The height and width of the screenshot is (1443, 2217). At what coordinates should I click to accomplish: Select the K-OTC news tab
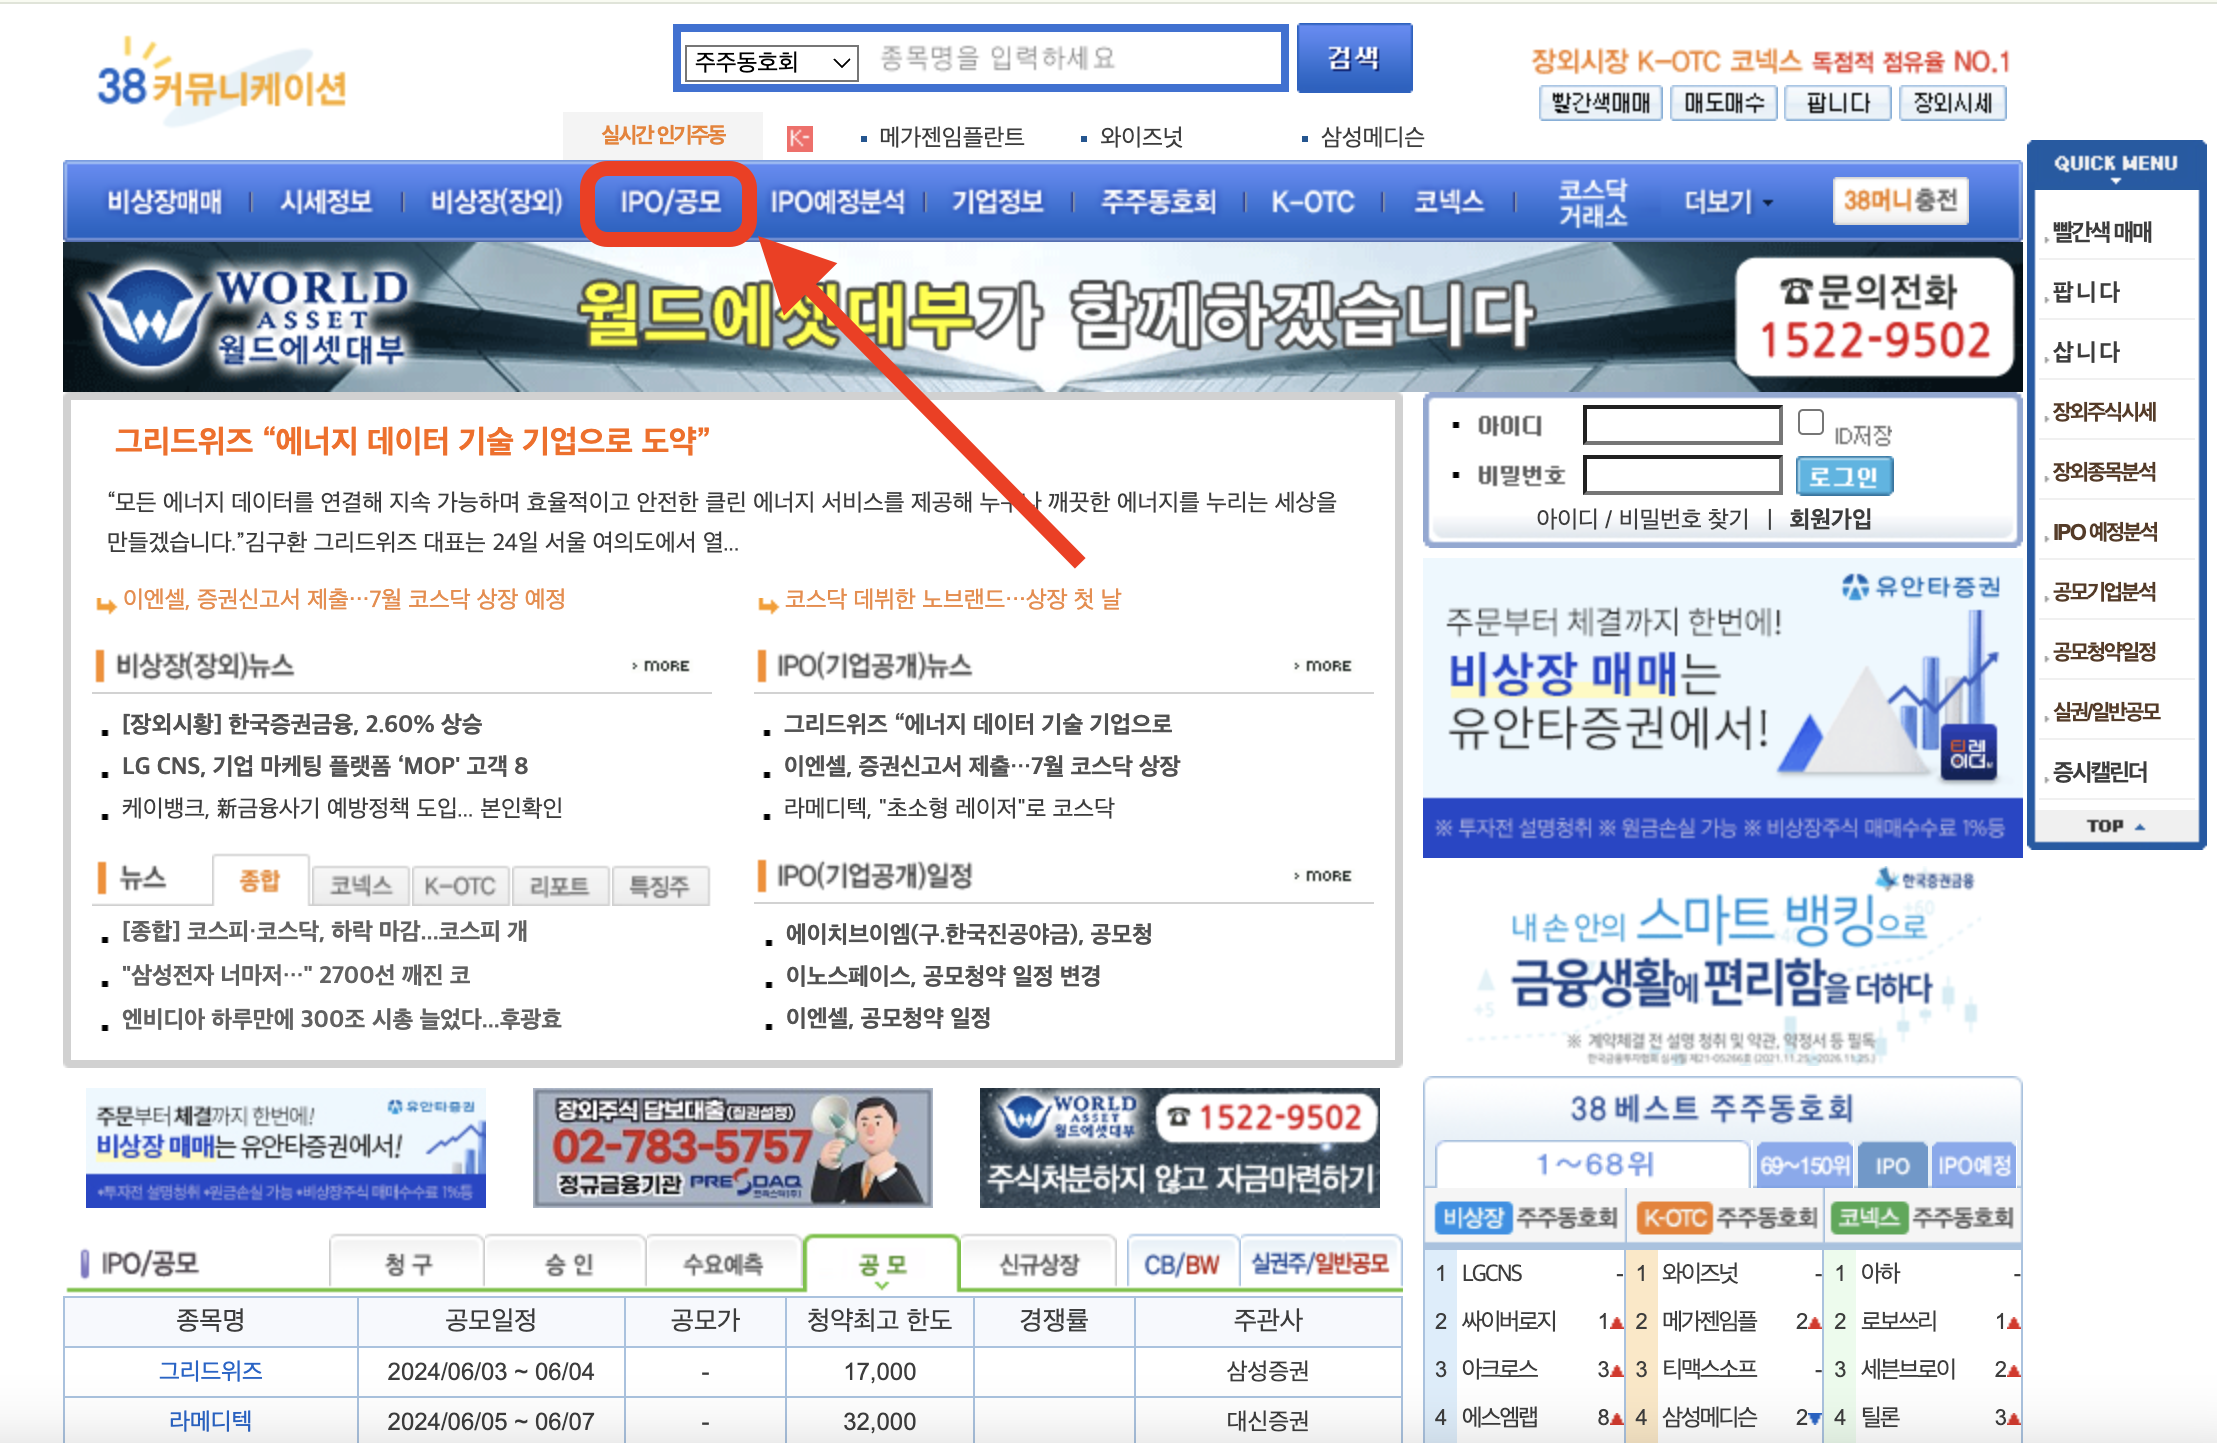point(460,884)
